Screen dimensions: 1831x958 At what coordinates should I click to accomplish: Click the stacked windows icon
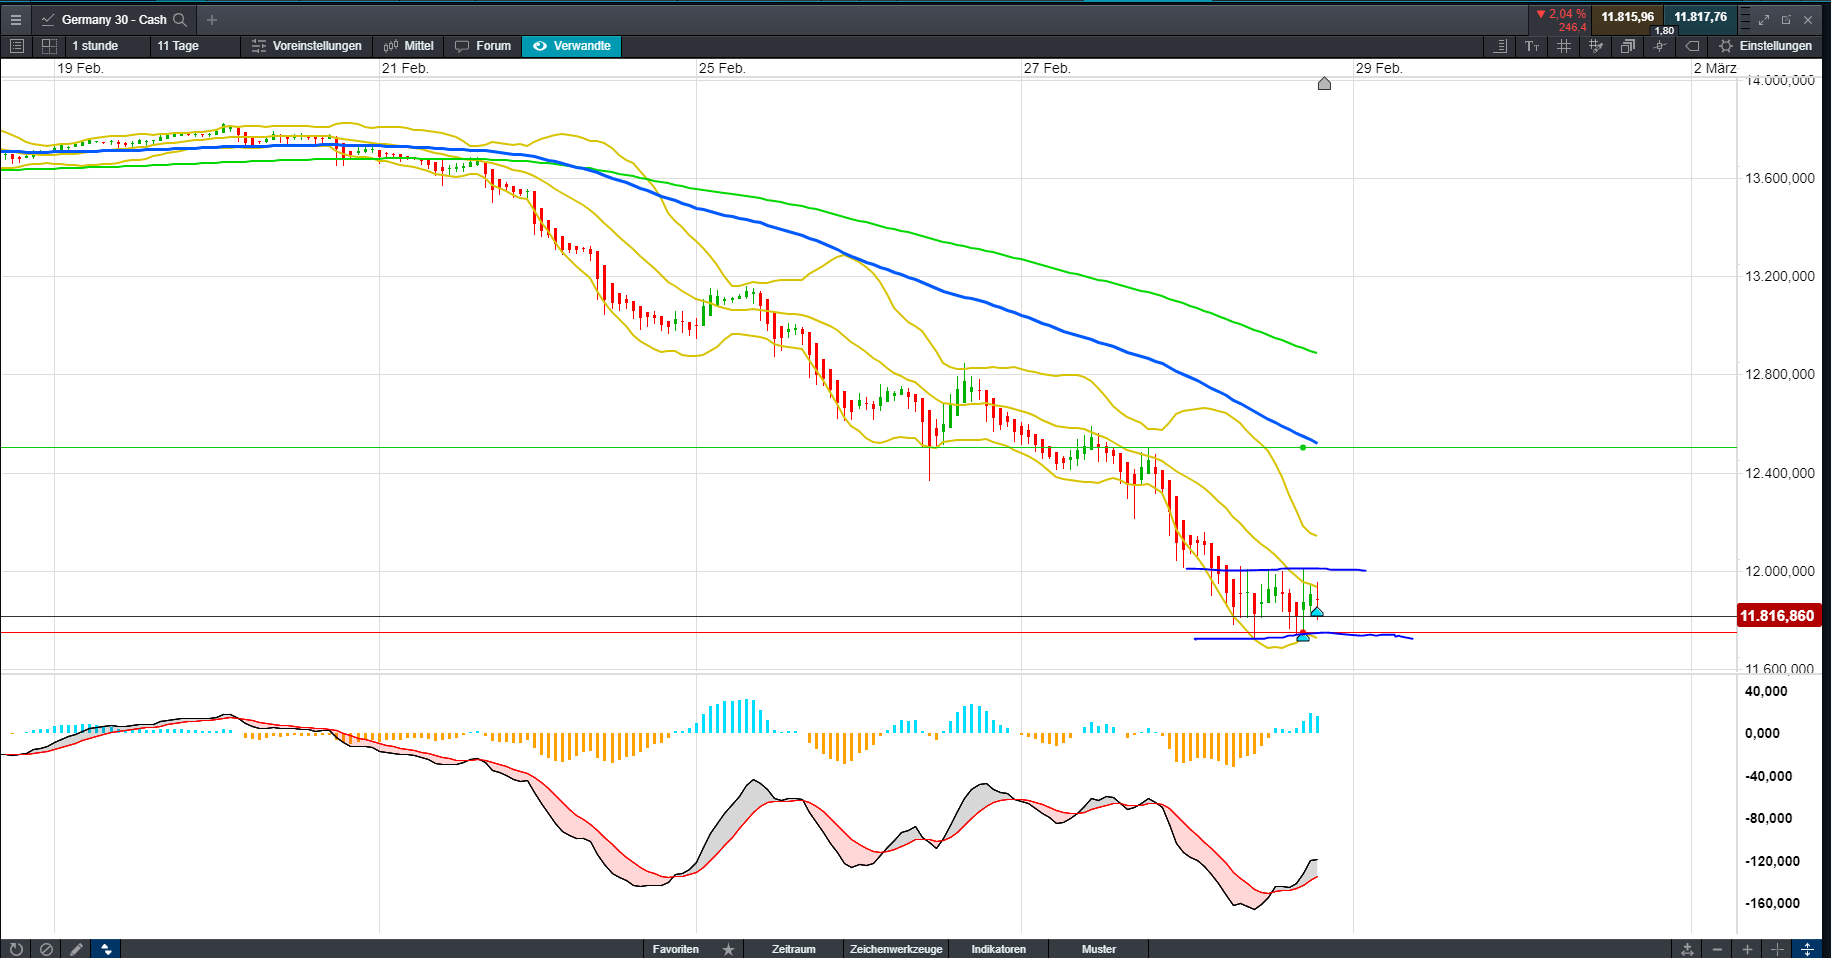coord(1628,46)
